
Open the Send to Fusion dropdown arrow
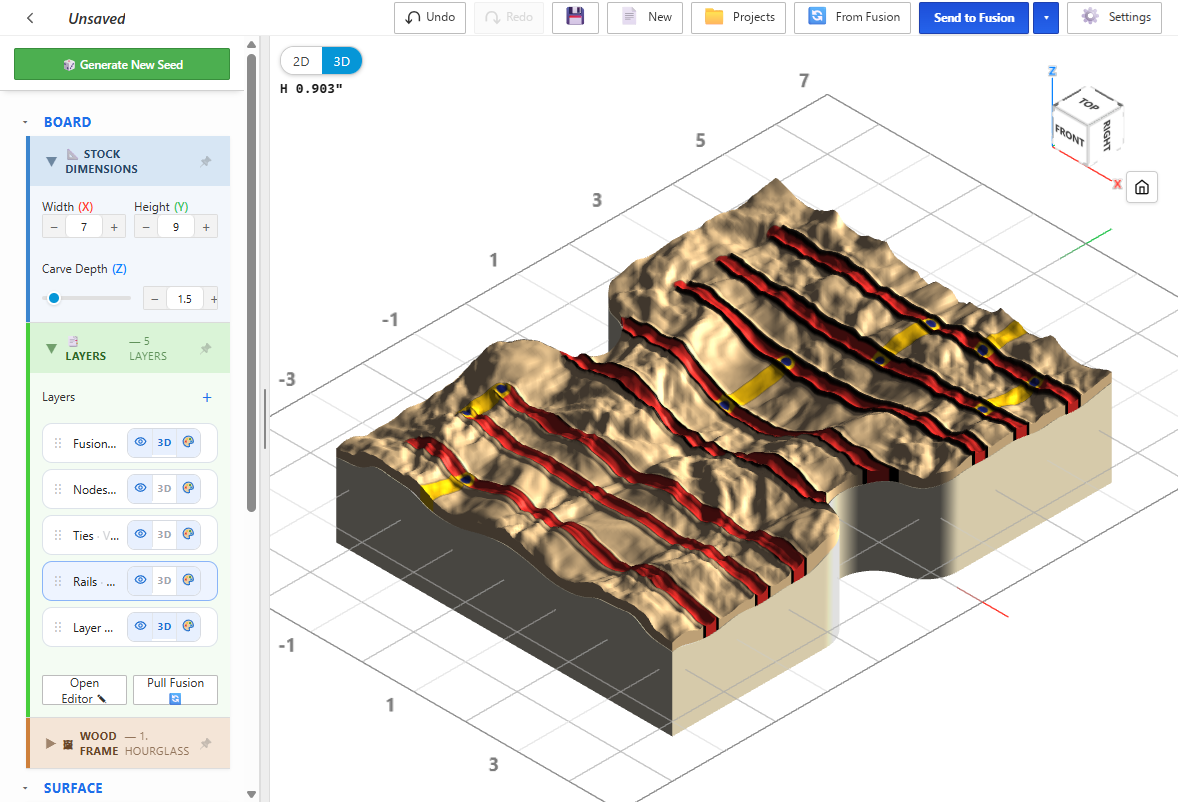[1047, 18]
